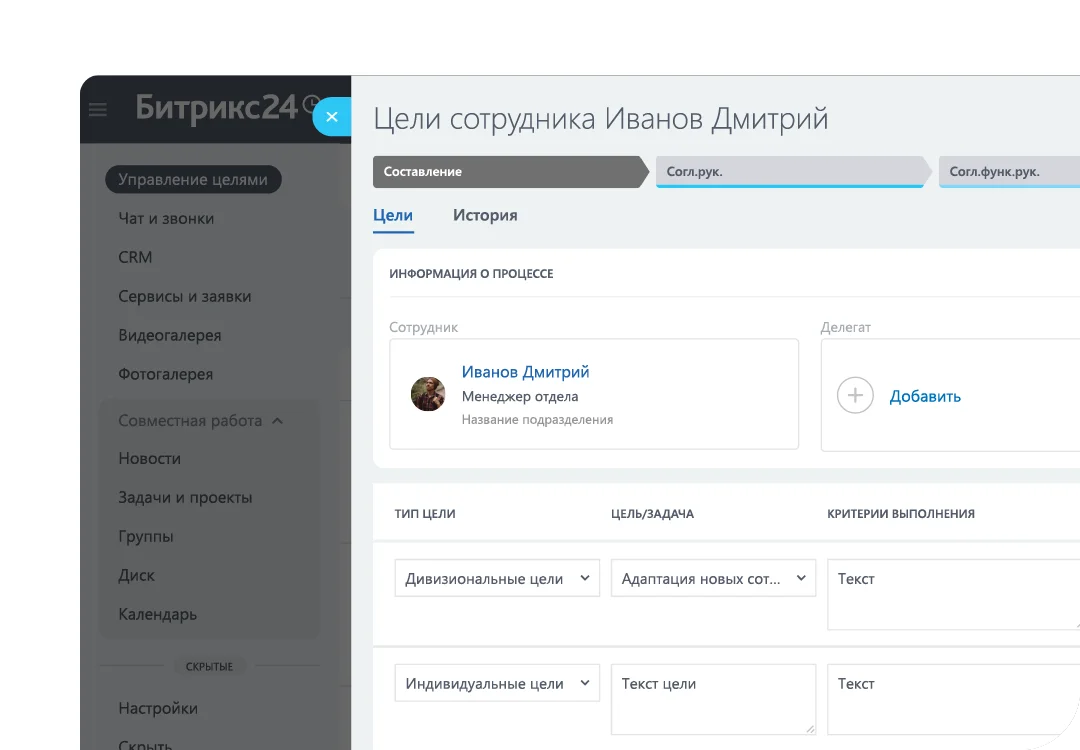
Task: Click the Добавить delegate link
Action: click(925, 396)
